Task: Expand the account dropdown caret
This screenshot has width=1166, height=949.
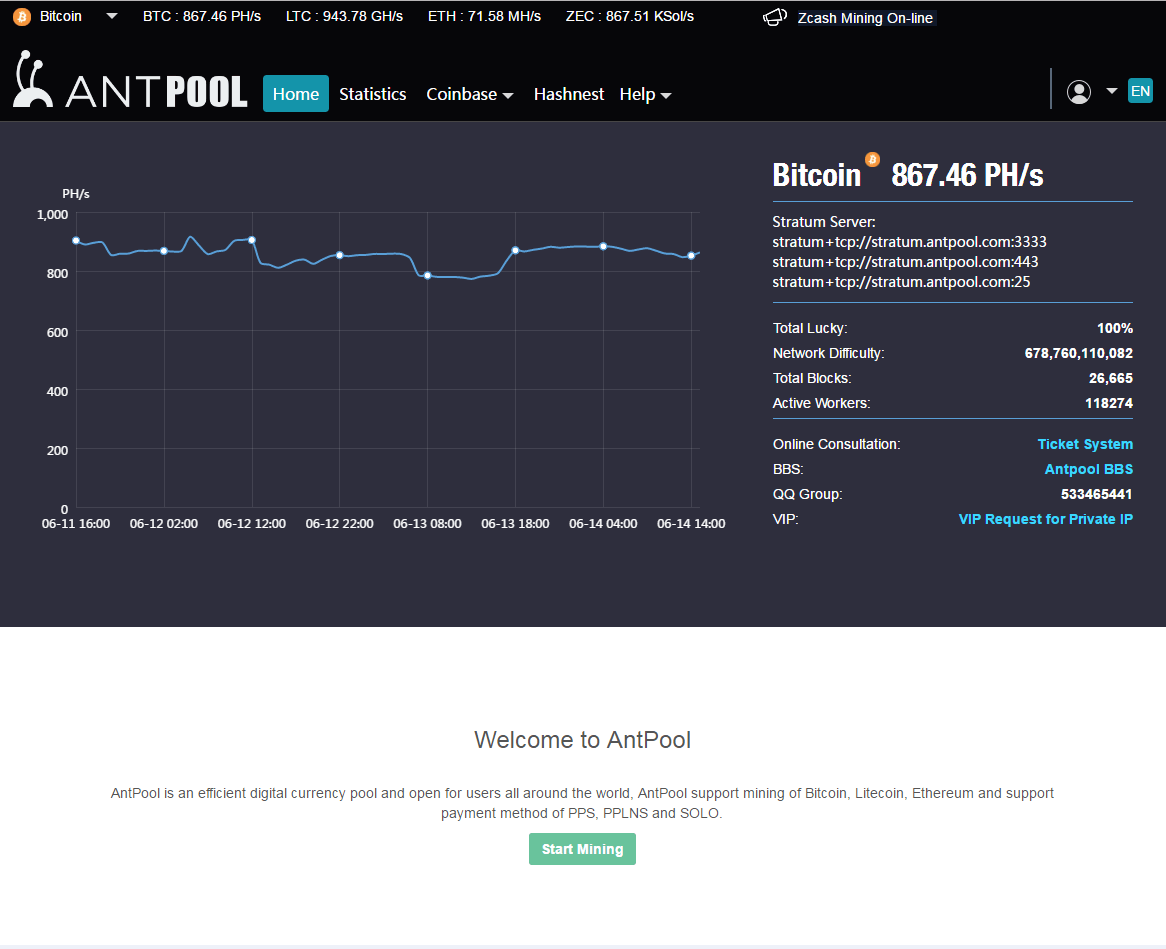Action: 1112,91
